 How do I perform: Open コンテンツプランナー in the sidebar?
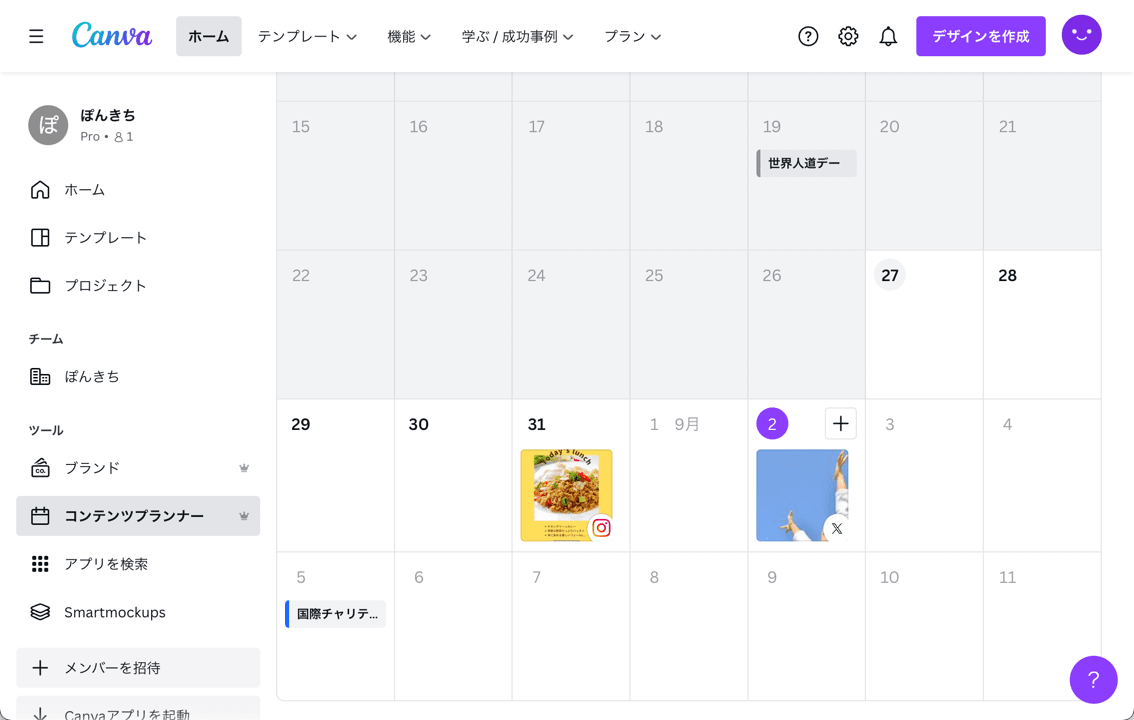(138, 516)
